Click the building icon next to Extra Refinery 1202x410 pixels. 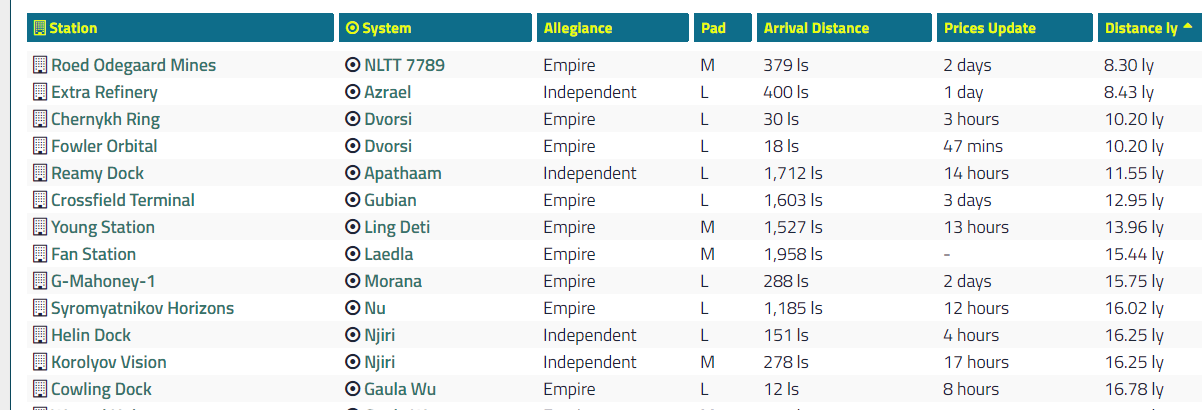(x=40, y=92)
